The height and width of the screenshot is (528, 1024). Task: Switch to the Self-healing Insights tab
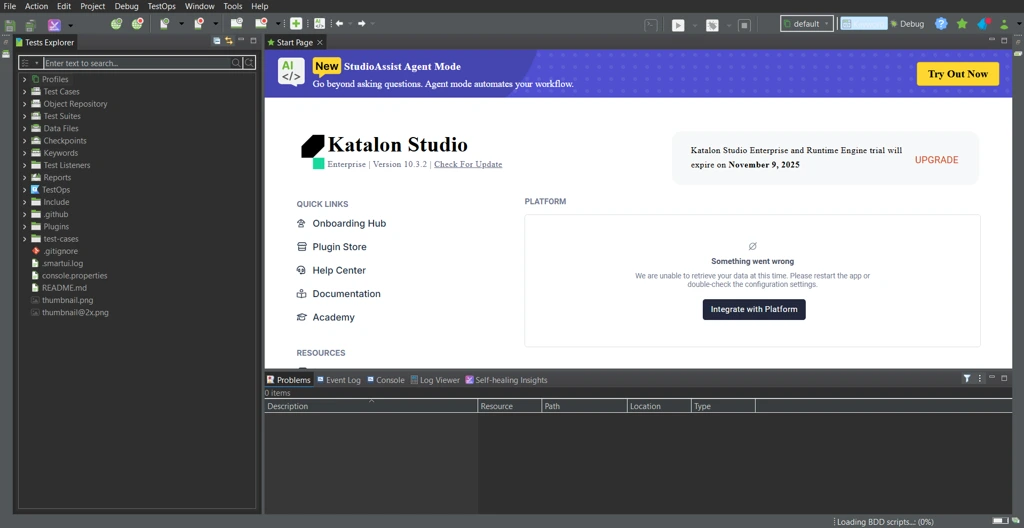click(506, 380)
